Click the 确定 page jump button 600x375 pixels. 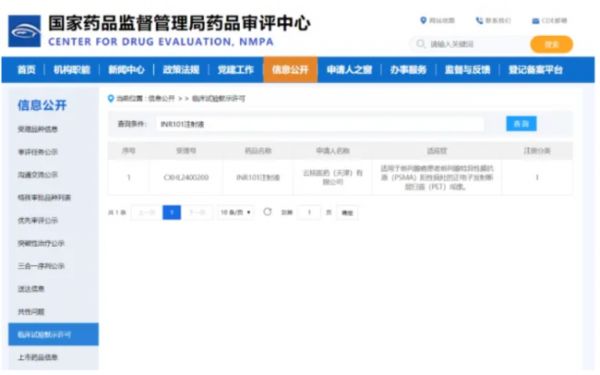pyautogui.click(x=347, y=213)
